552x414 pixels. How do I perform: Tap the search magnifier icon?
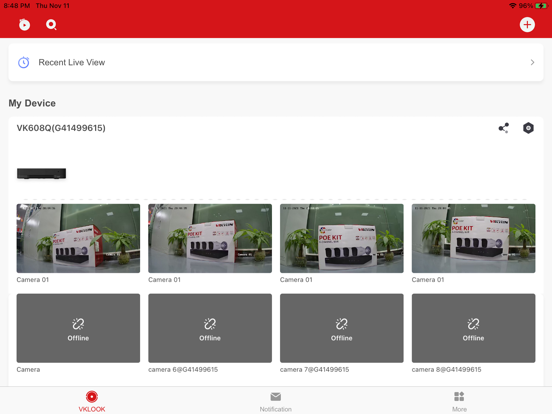tap(51, 25)
